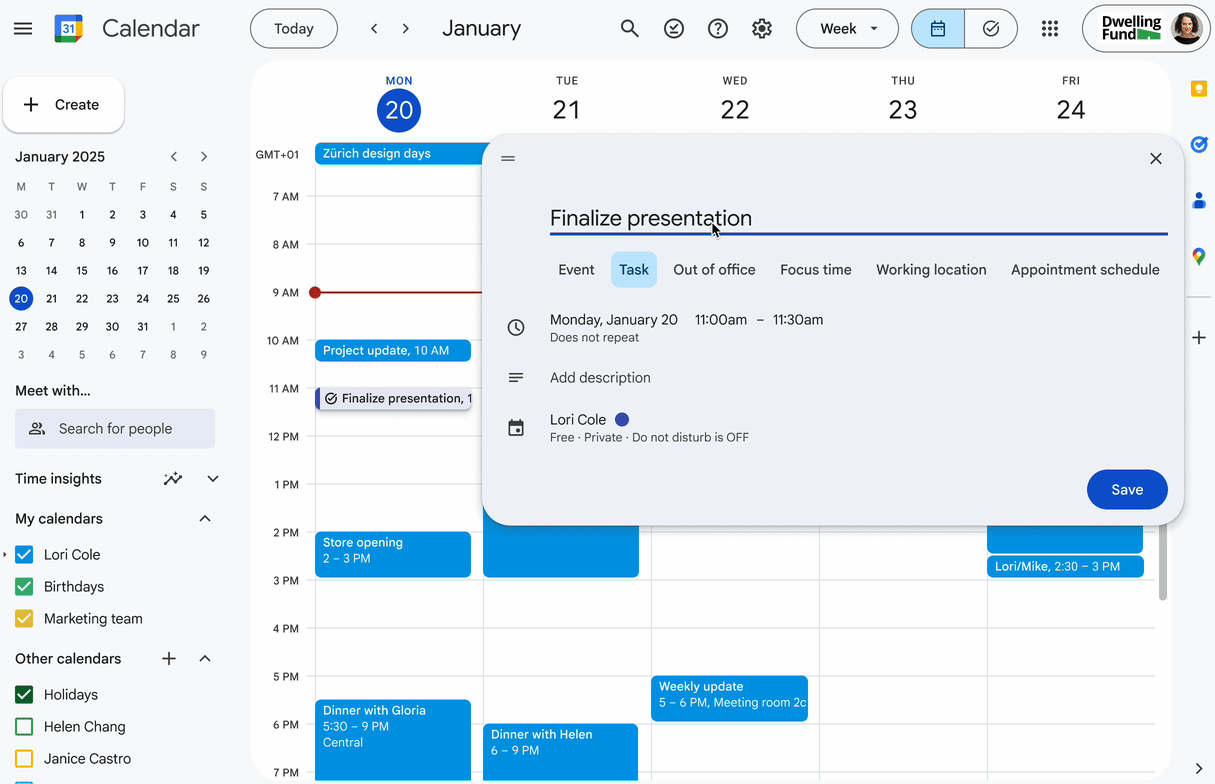Image resolution: width=1215 pixels, height=784 pixels.
Task: Click the Lori Cole blue color dot
Action: (x=622, y=420)
